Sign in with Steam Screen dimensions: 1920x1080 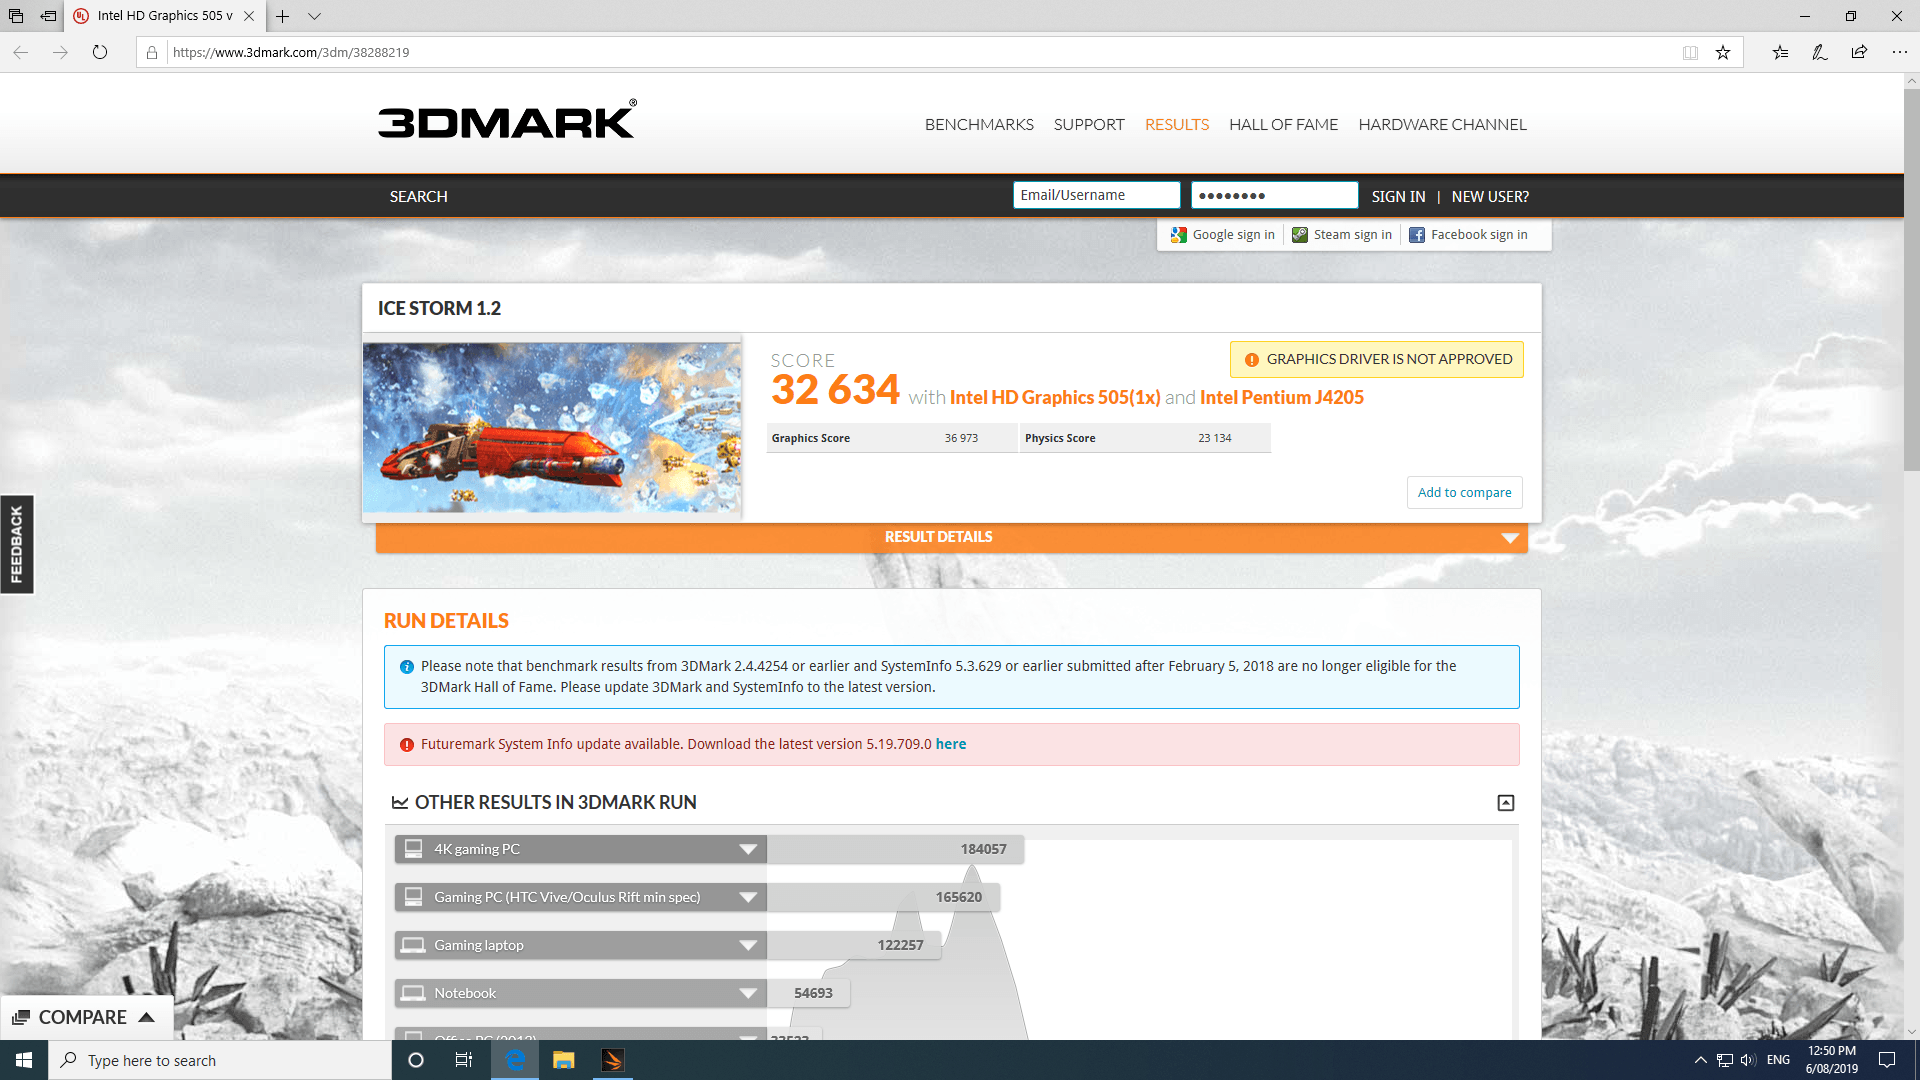[1342, 235]
